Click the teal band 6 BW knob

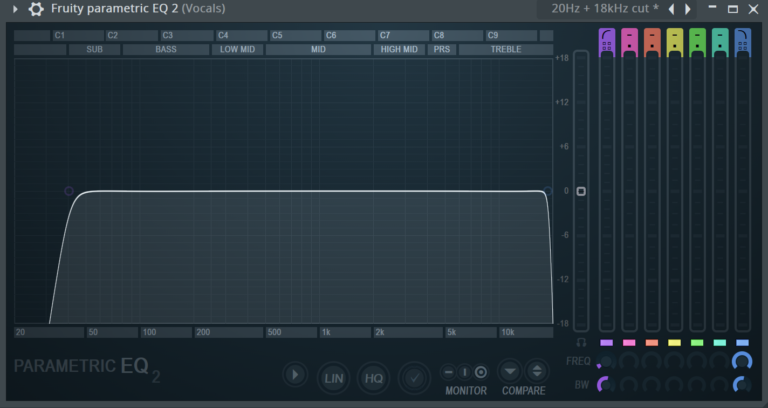[x=720, y=385]
